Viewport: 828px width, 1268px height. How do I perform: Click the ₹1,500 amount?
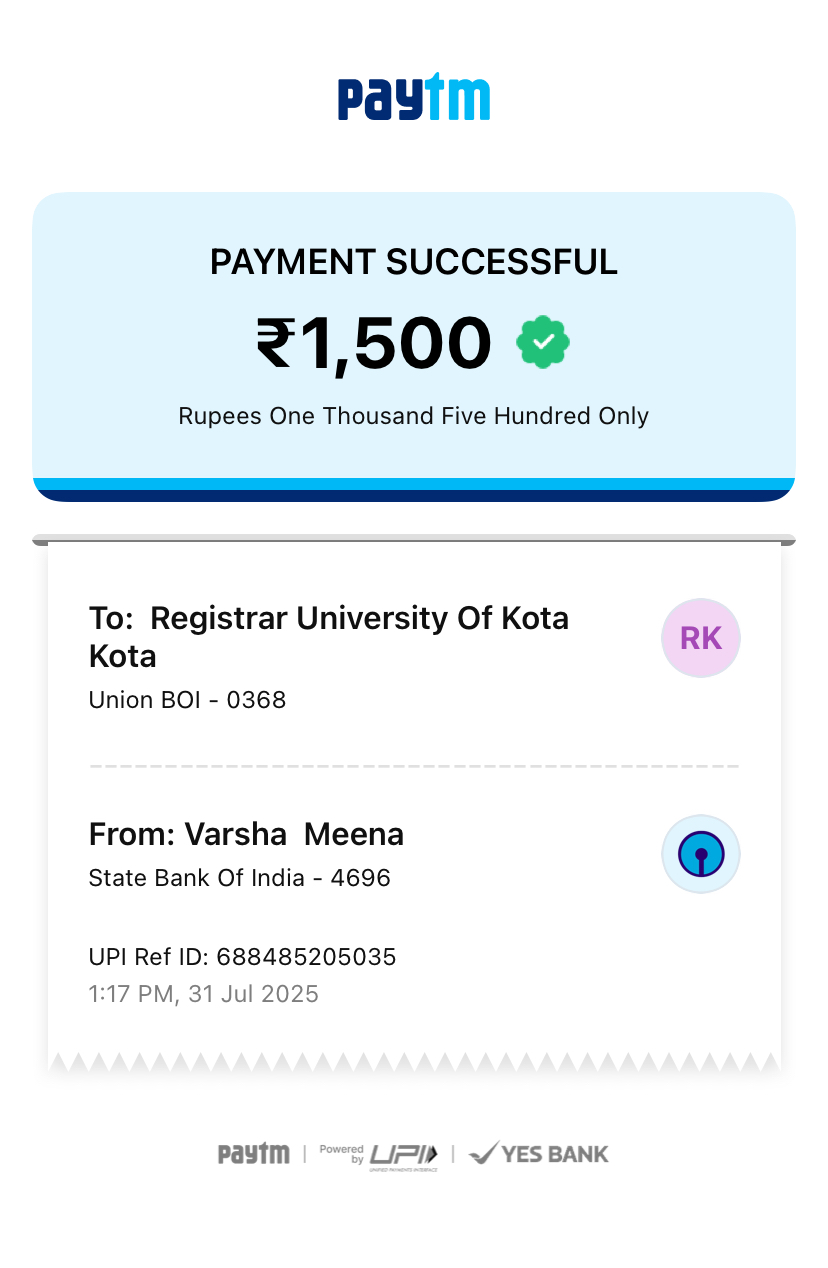click(x=374, y=343)
